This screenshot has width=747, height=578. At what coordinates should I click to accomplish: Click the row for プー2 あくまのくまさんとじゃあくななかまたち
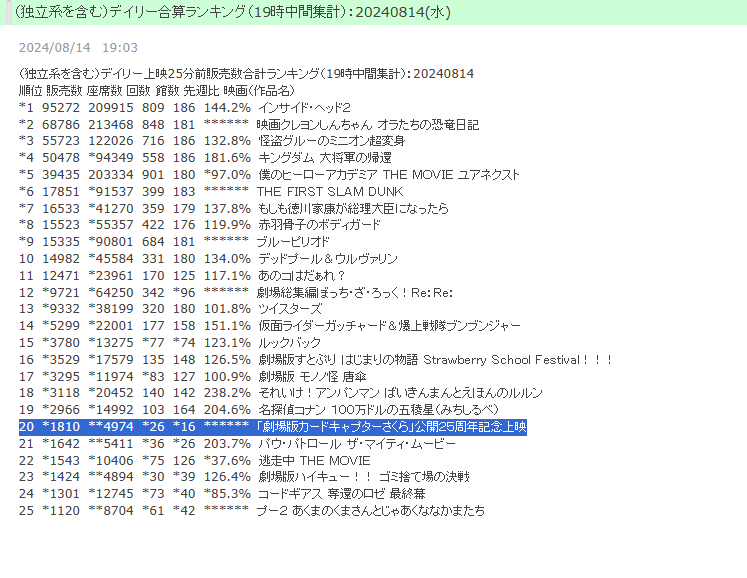pos(252,511)
